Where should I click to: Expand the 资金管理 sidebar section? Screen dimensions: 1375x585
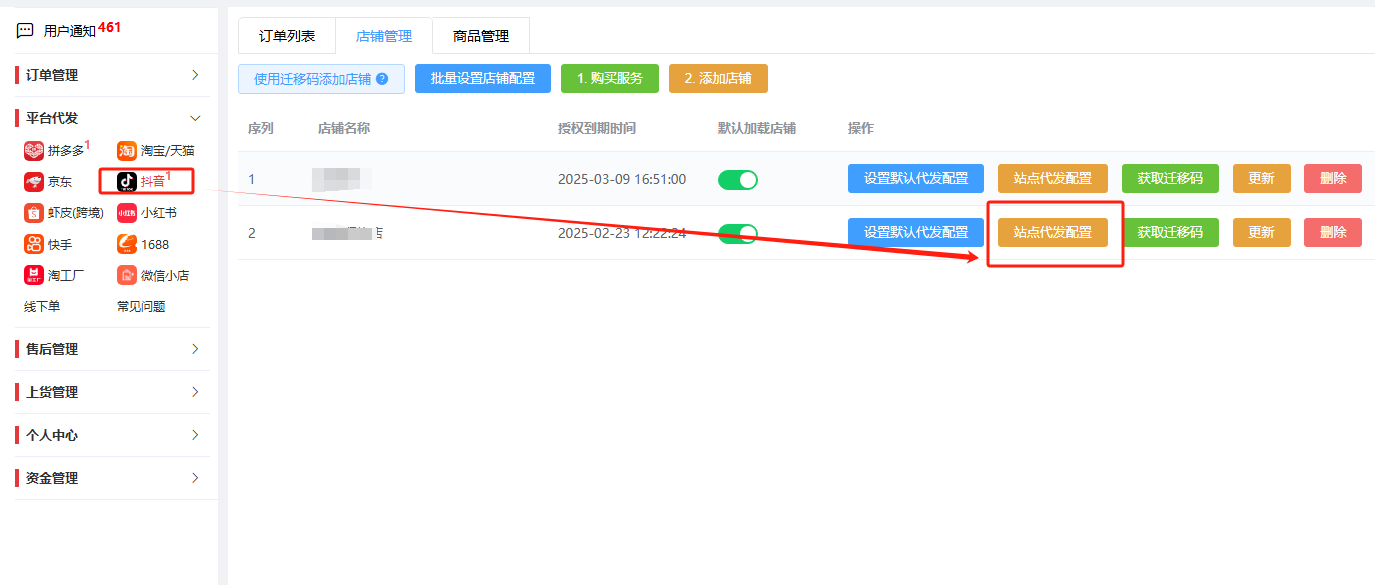109,478
